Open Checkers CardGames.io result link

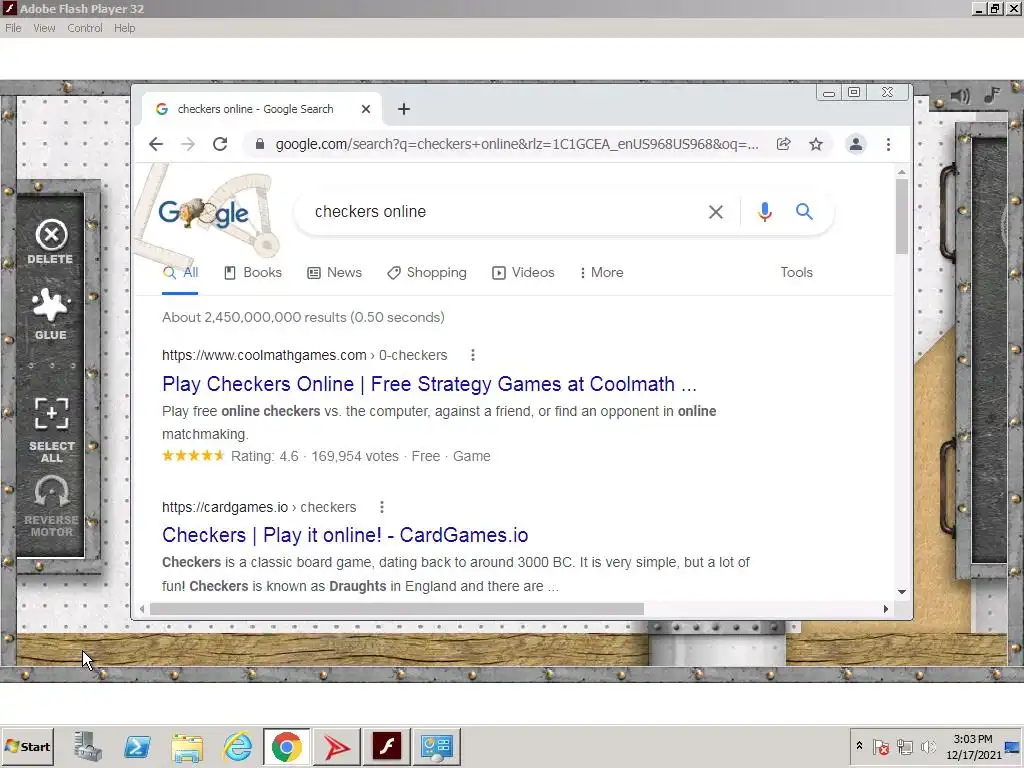tap(345, 535)
